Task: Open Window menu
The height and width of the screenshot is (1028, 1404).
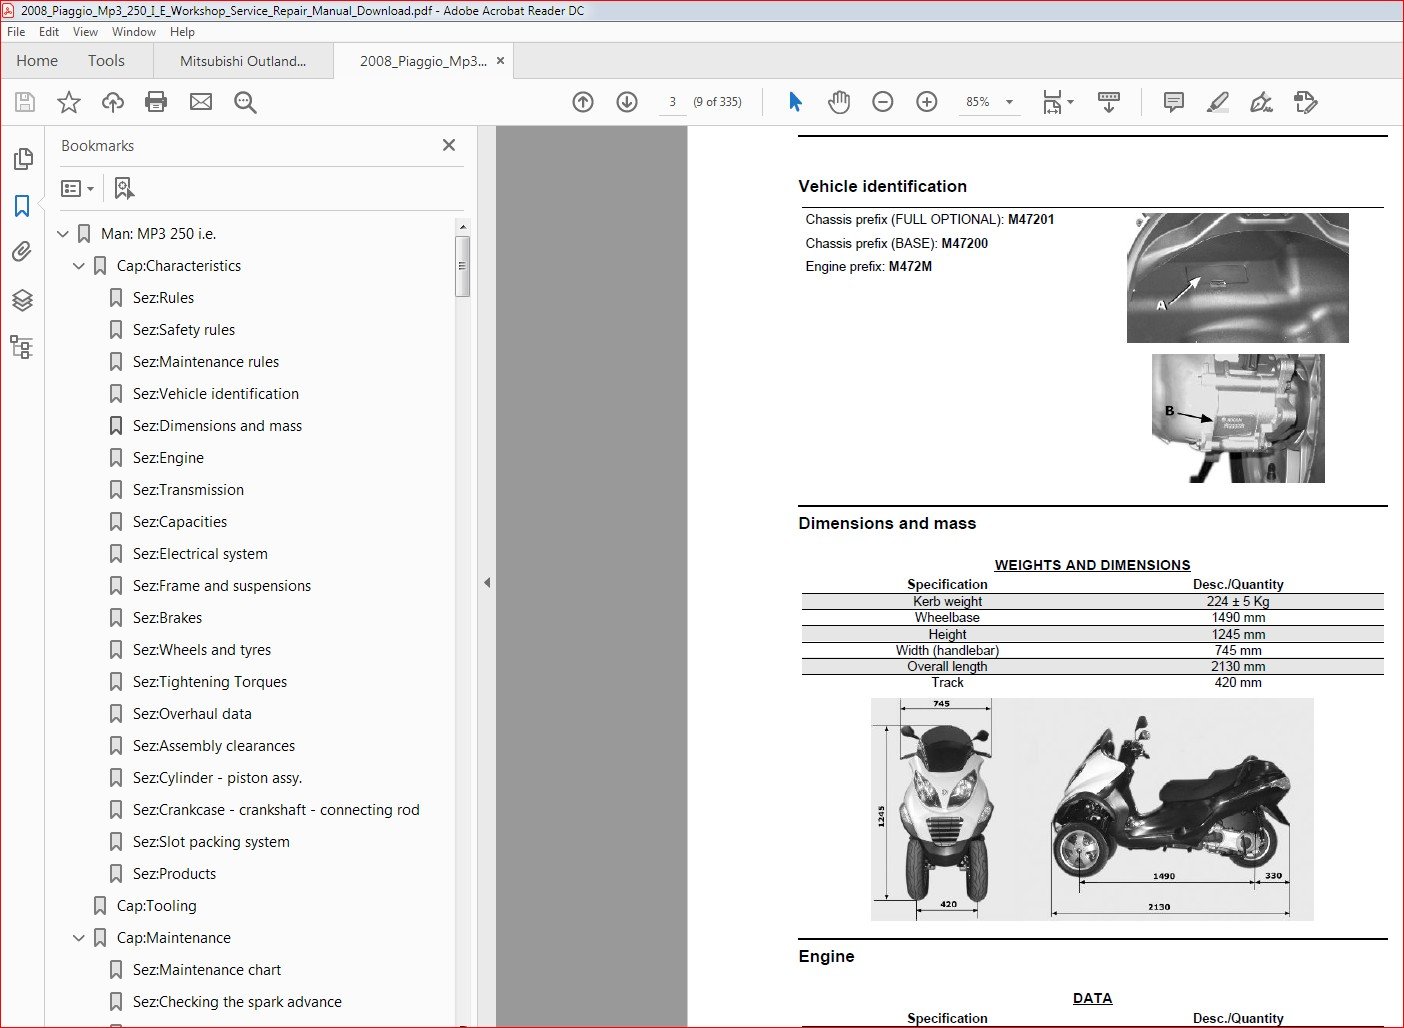Action: click(134, 32)
